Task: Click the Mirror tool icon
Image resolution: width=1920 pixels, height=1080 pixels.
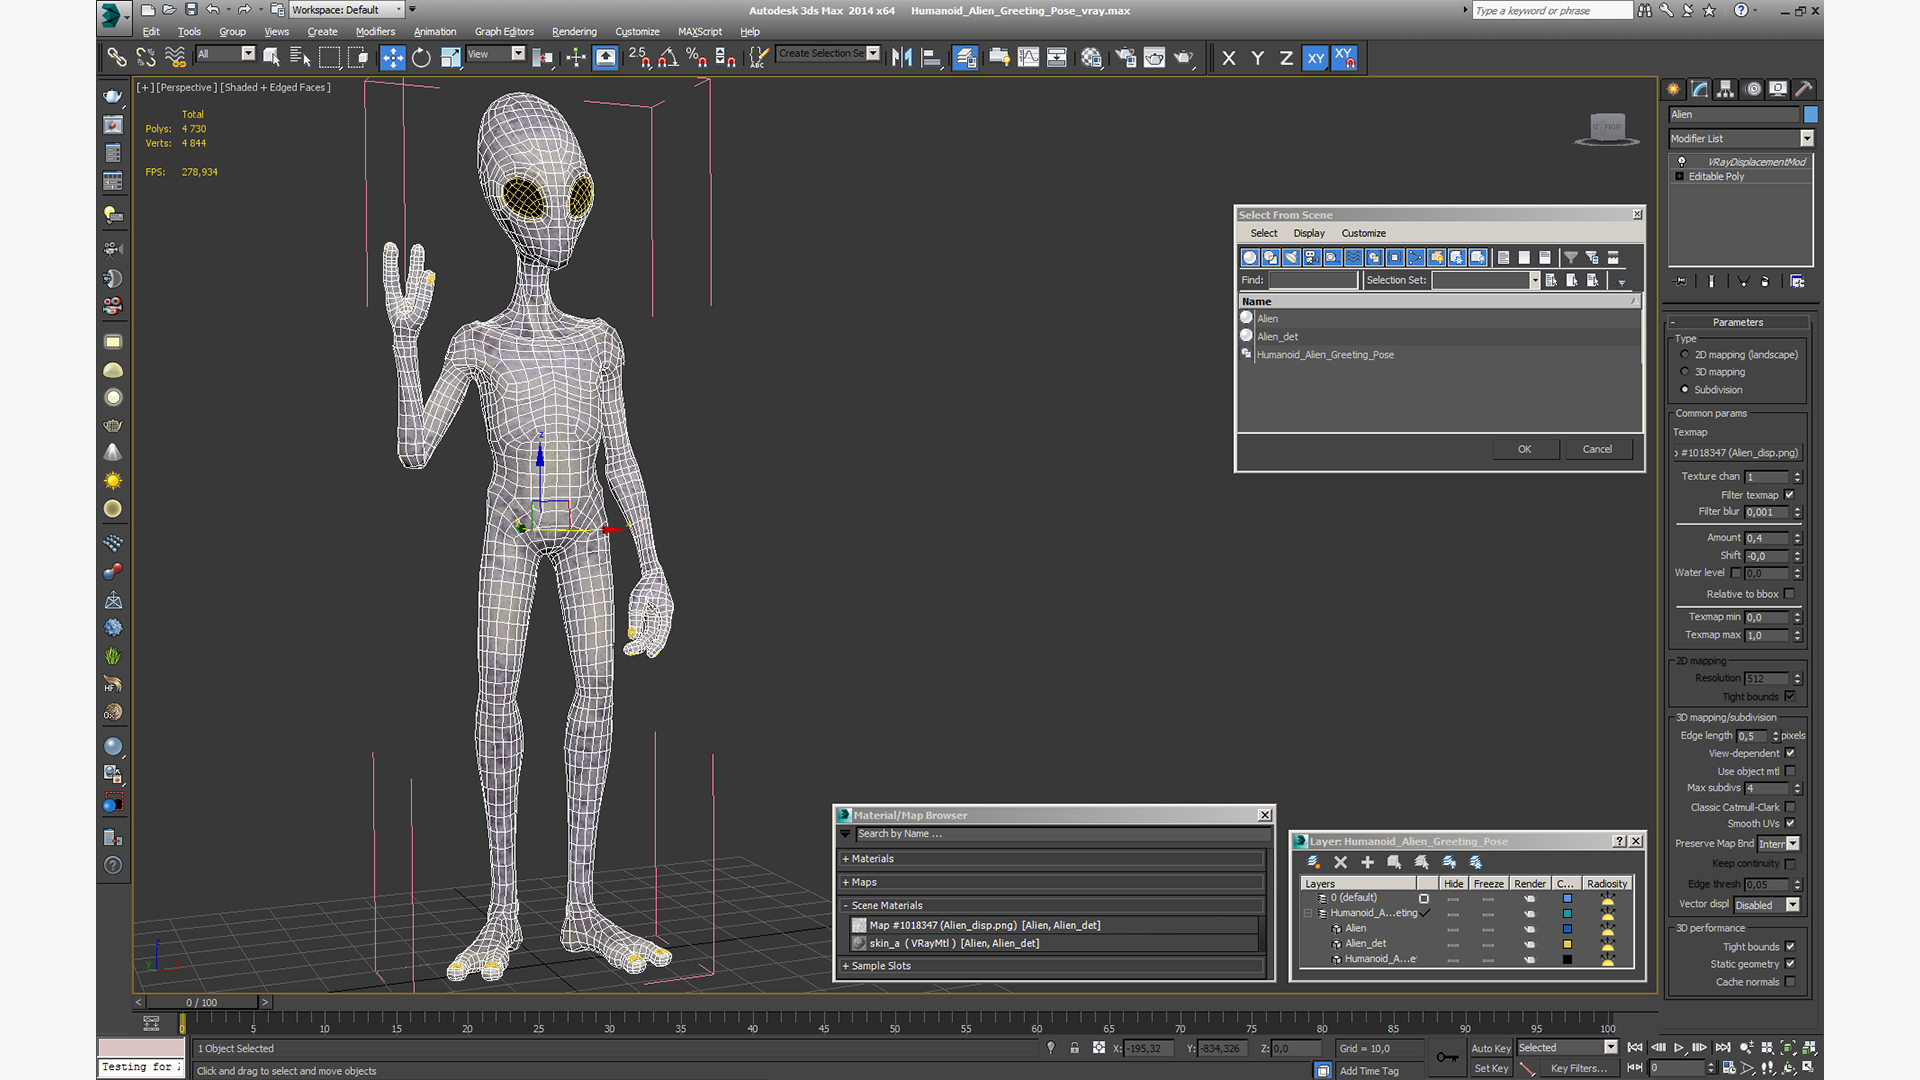Action: pos(901,58)
